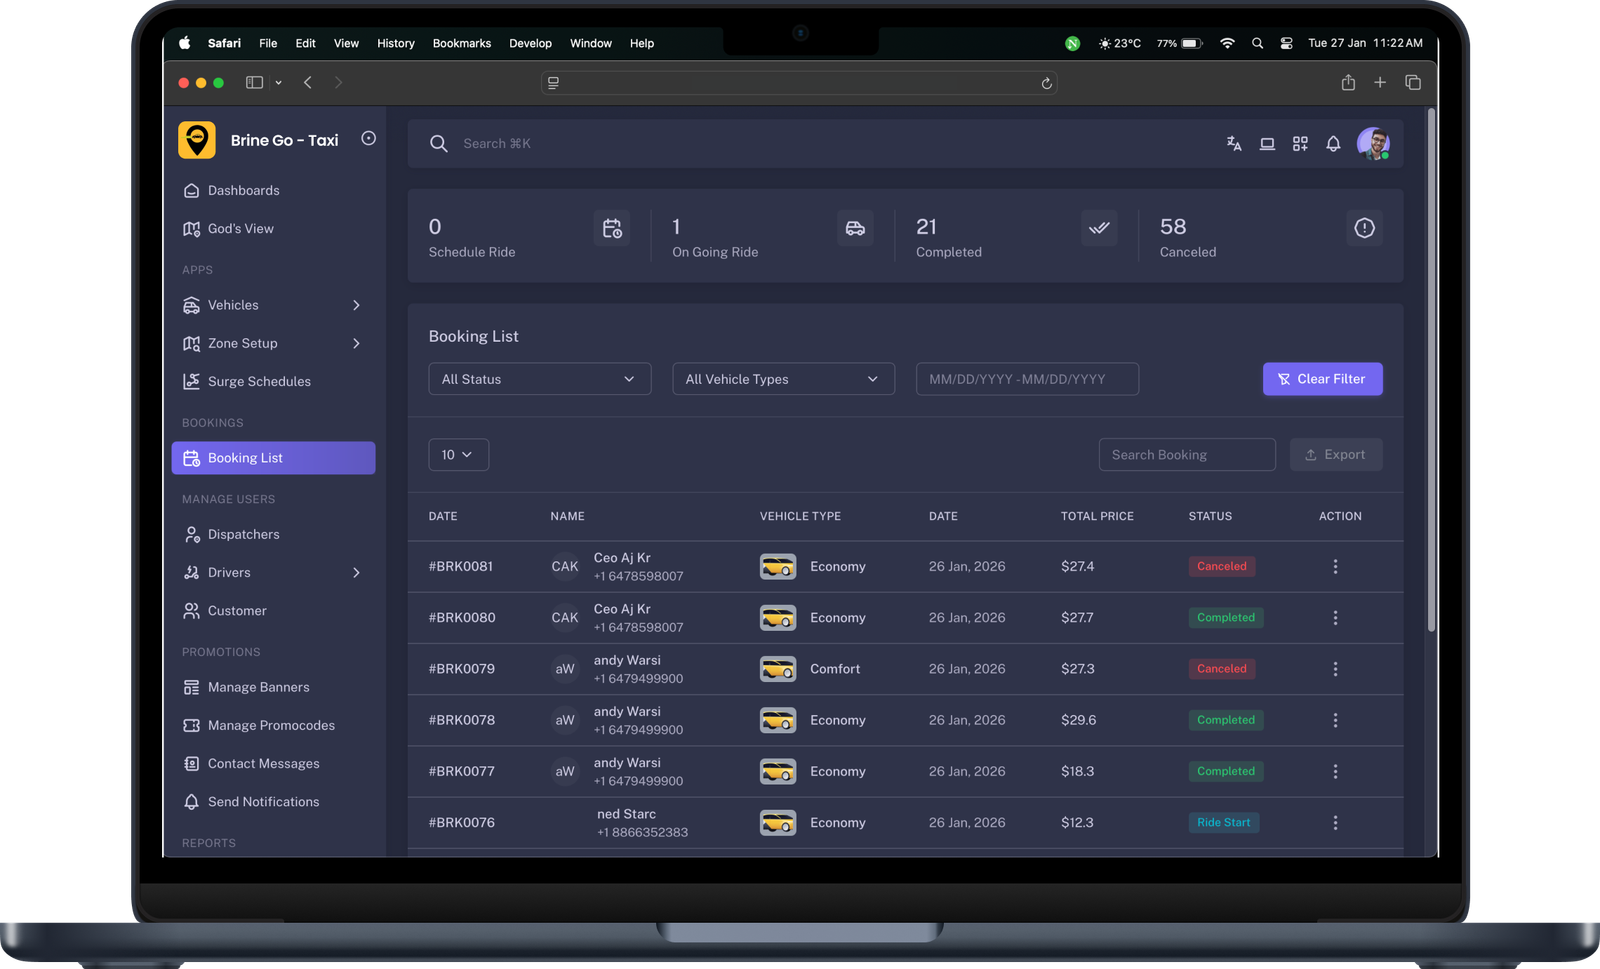Click the Wi-Fi icon in menu bar
The image size is (1600, 969).
(1227, 43)
